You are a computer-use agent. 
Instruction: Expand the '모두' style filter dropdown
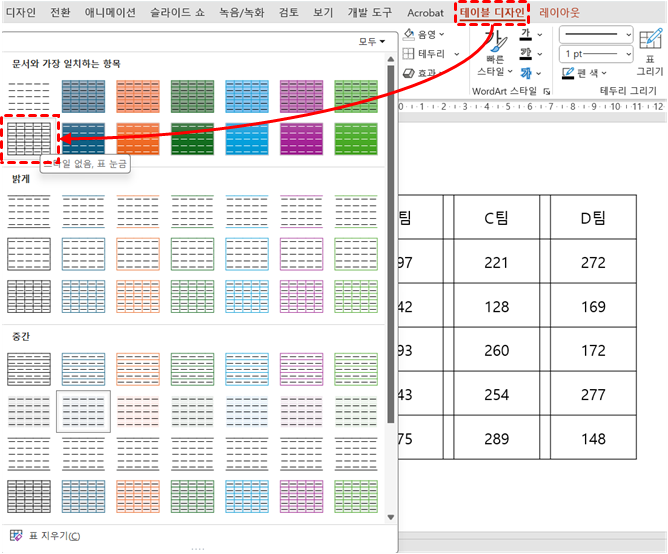coord(372,42)
